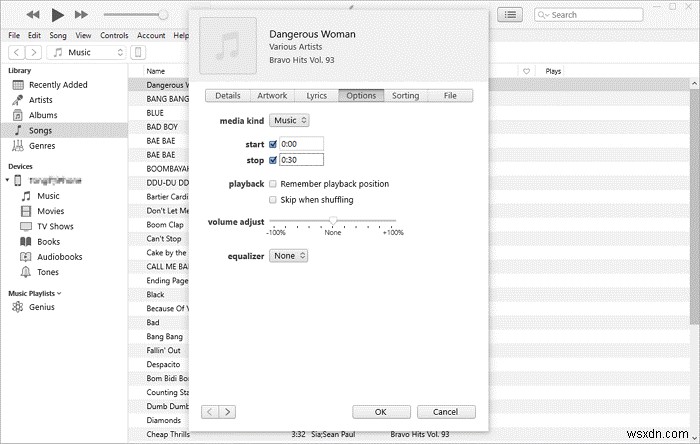
Task: Open Music under the device
Action: pyautogui.click(x=48, y=196)
